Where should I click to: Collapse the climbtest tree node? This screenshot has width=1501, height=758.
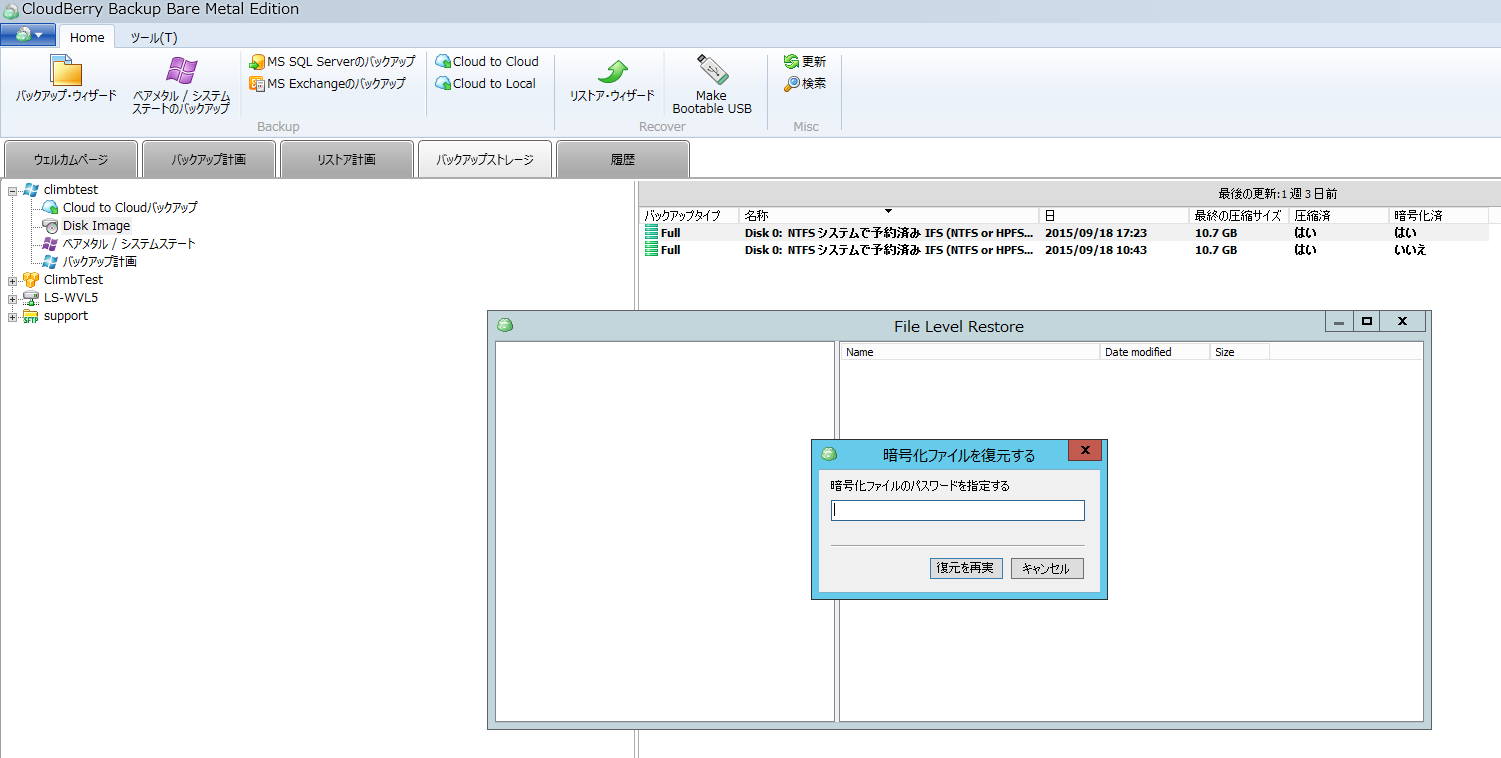coord(13,190)
